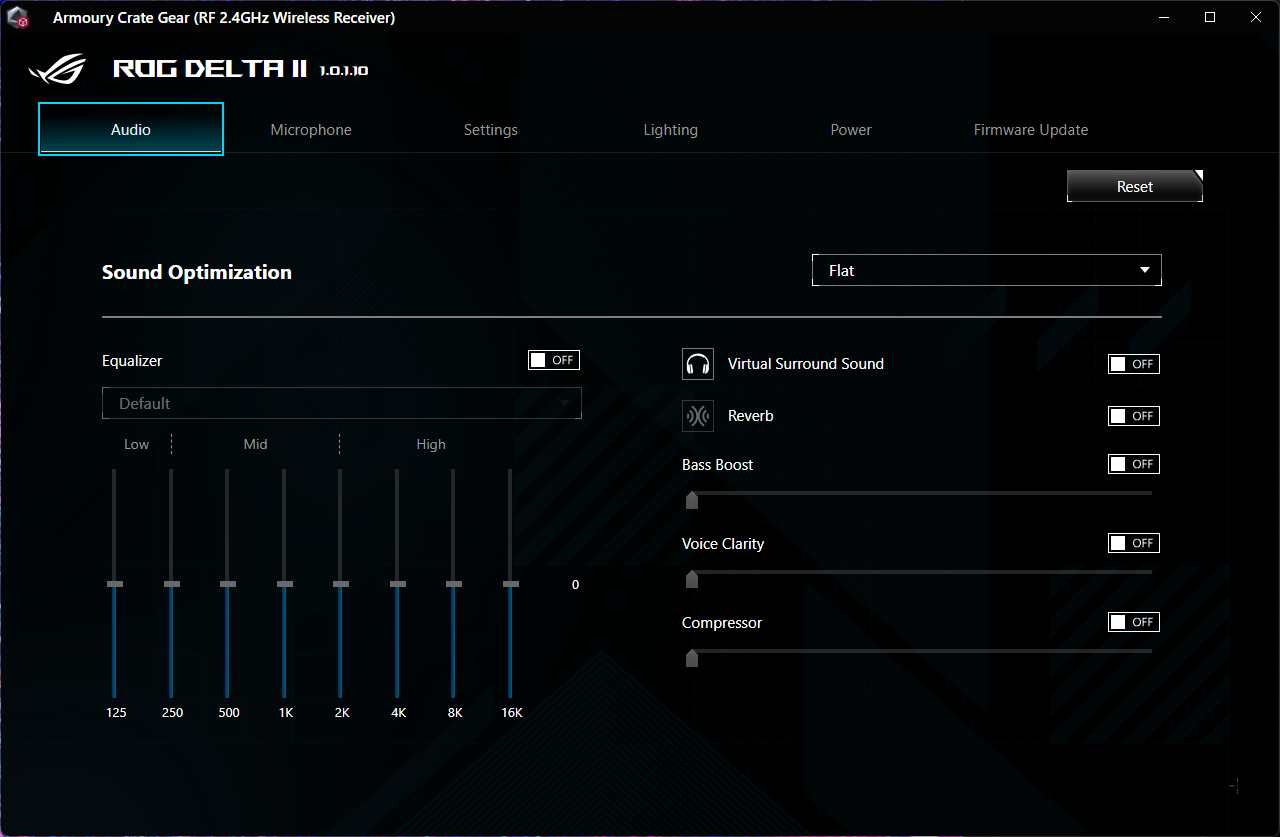Click the window title Armoury Crate Gear
Screen dimensions: 1280x837
click(224, 18)
